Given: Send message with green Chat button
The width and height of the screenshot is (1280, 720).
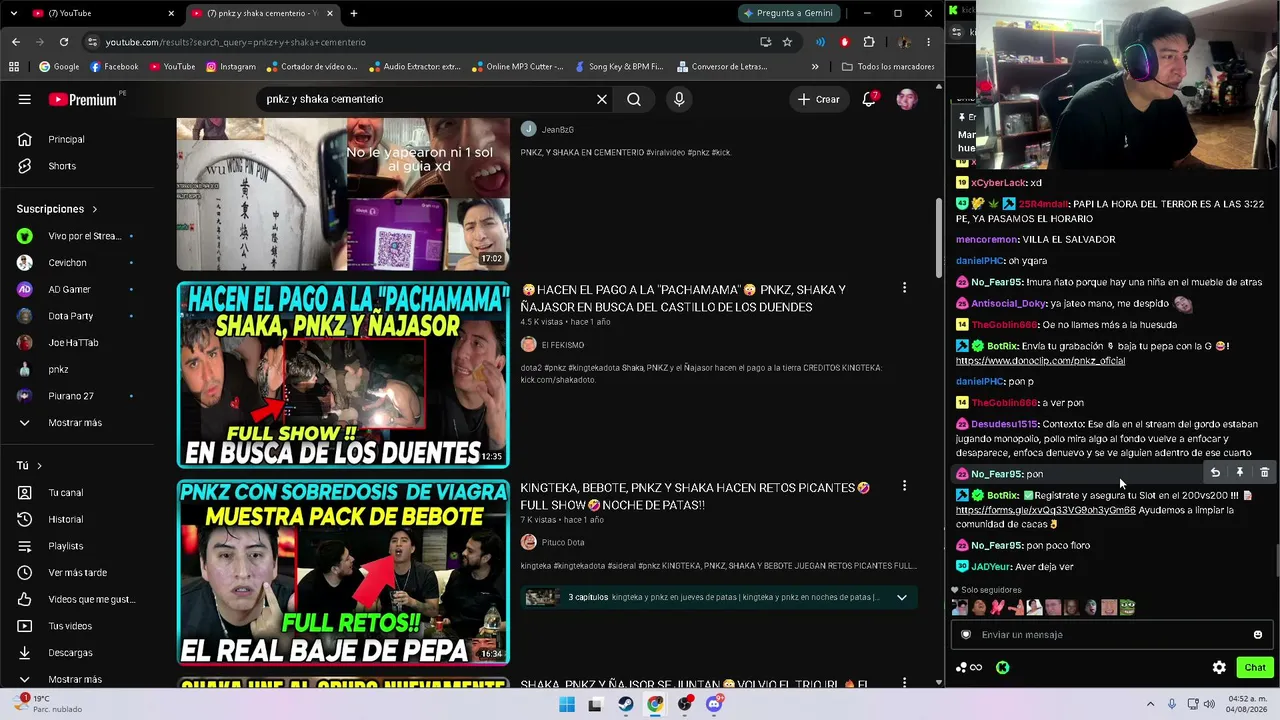Looking at the screenshot, I should 1254,668.
